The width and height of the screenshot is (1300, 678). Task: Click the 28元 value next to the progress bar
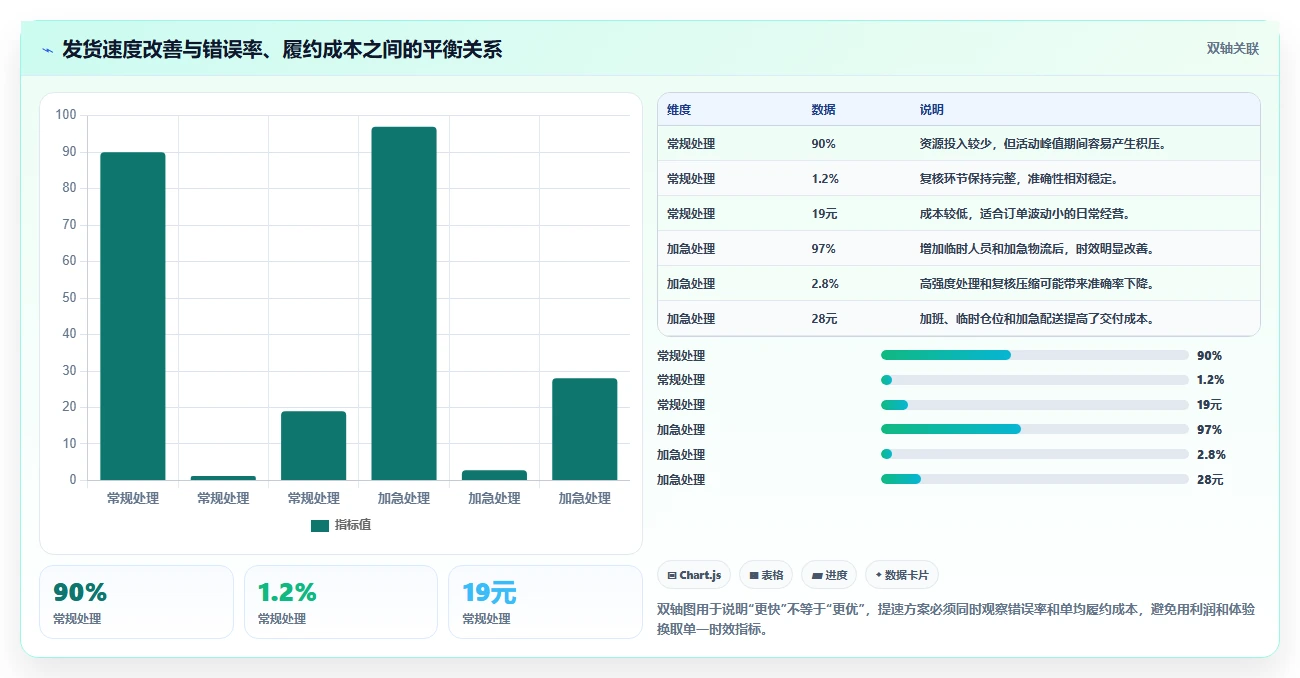coord(1210,480)
